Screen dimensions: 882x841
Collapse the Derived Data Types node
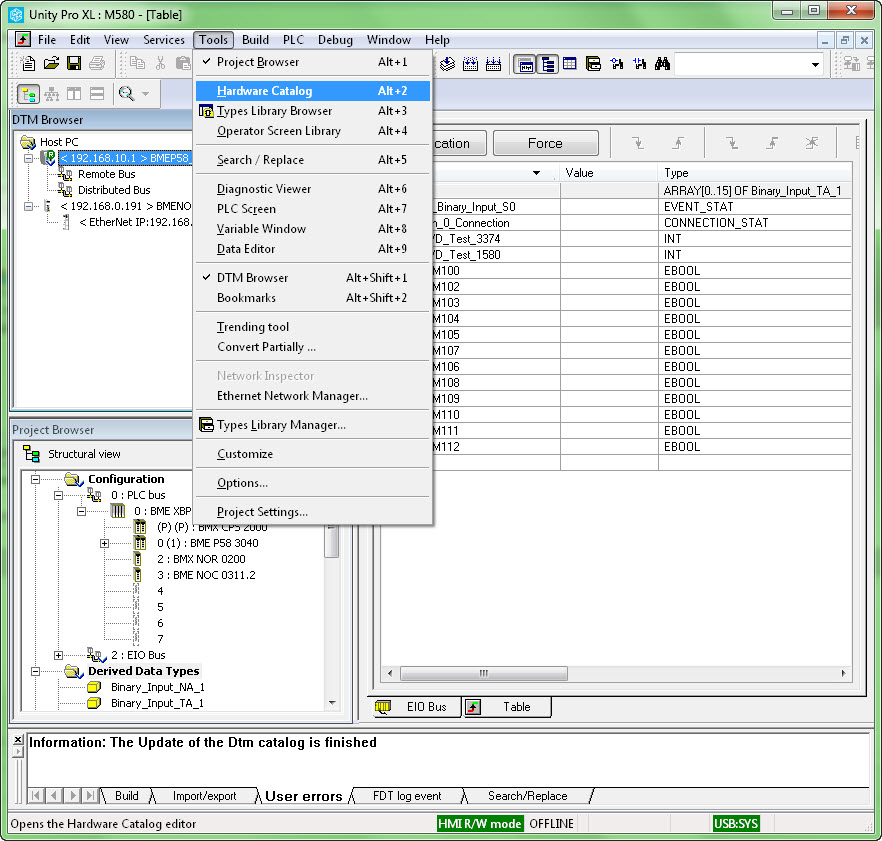(35, 672)
